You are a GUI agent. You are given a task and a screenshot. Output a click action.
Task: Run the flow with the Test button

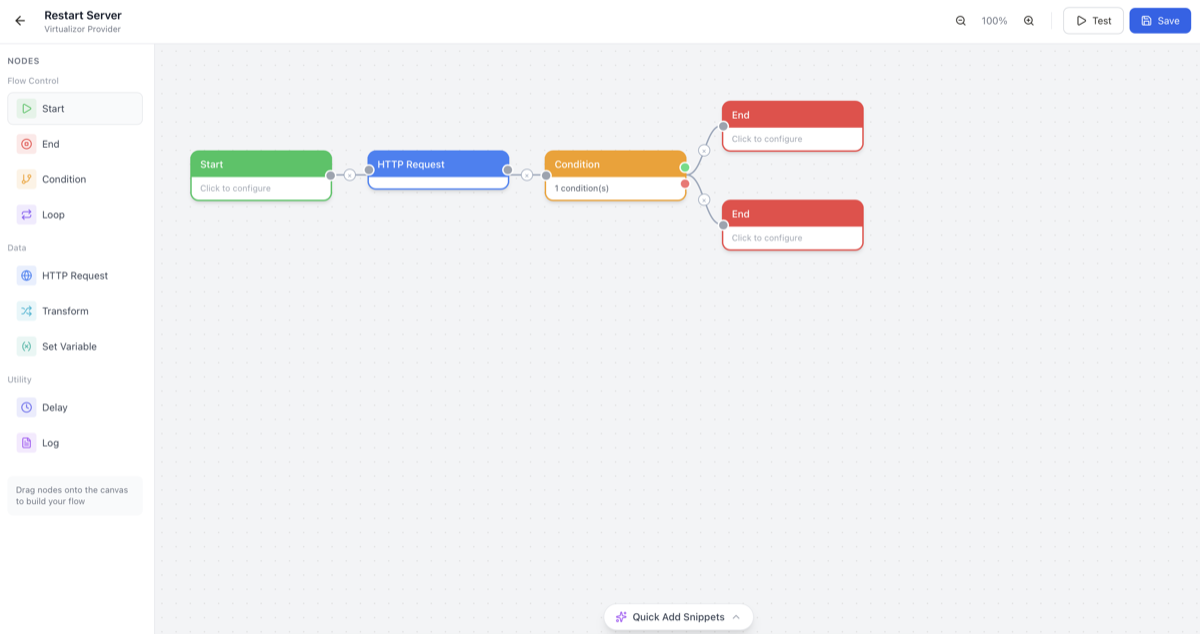pos(1093,20)
